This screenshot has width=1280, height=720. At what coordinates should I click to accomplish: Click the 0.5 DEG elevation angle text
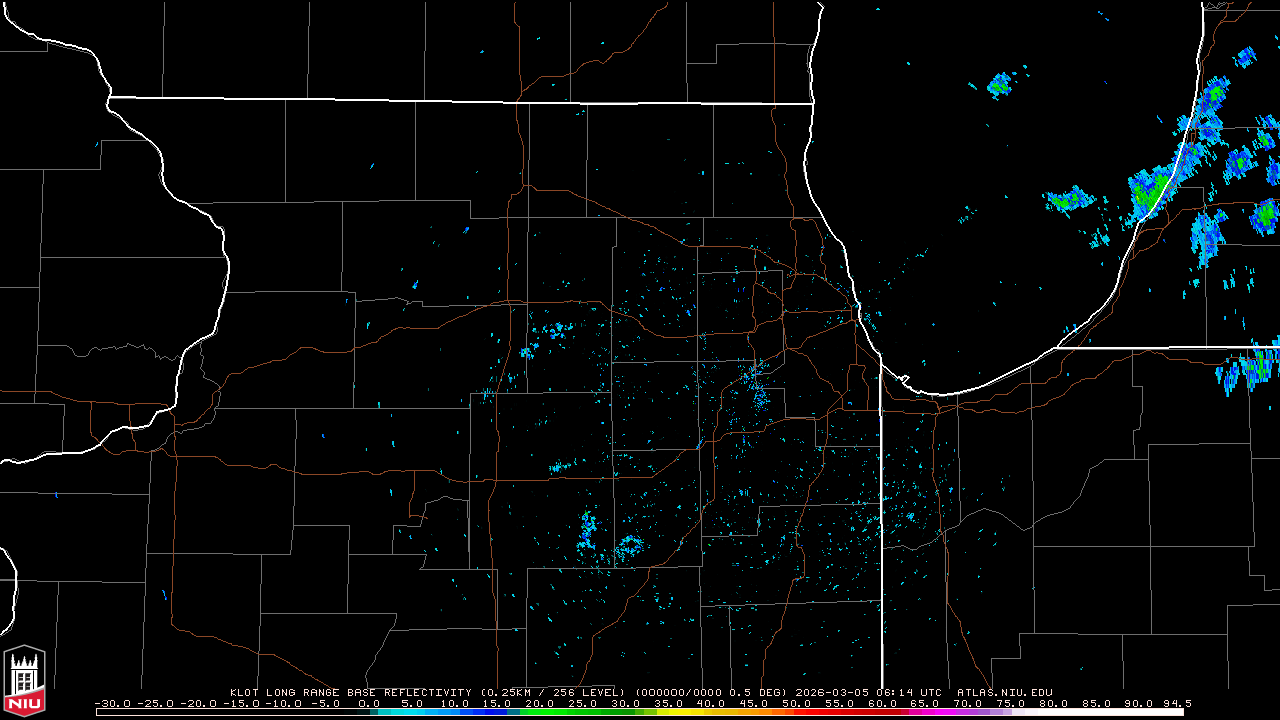pyautogui.click(x=758, y=692)
